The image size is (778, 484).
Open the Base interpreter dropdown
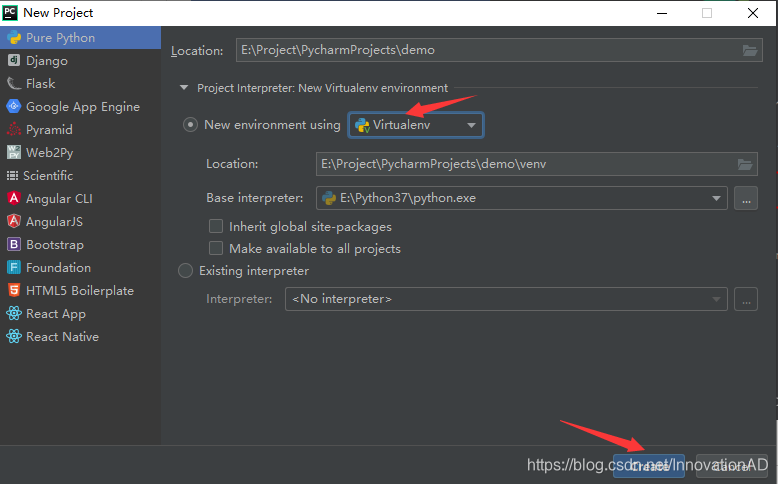(521, 198)
